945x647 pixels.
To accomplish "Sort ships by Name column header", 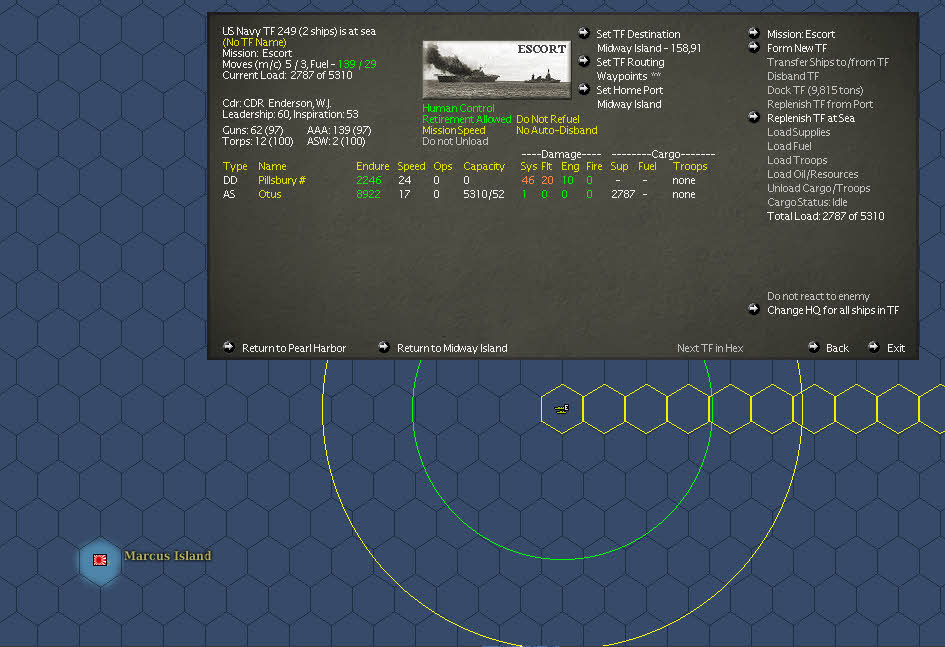I will pyautogui.click(x=272, y=166).
